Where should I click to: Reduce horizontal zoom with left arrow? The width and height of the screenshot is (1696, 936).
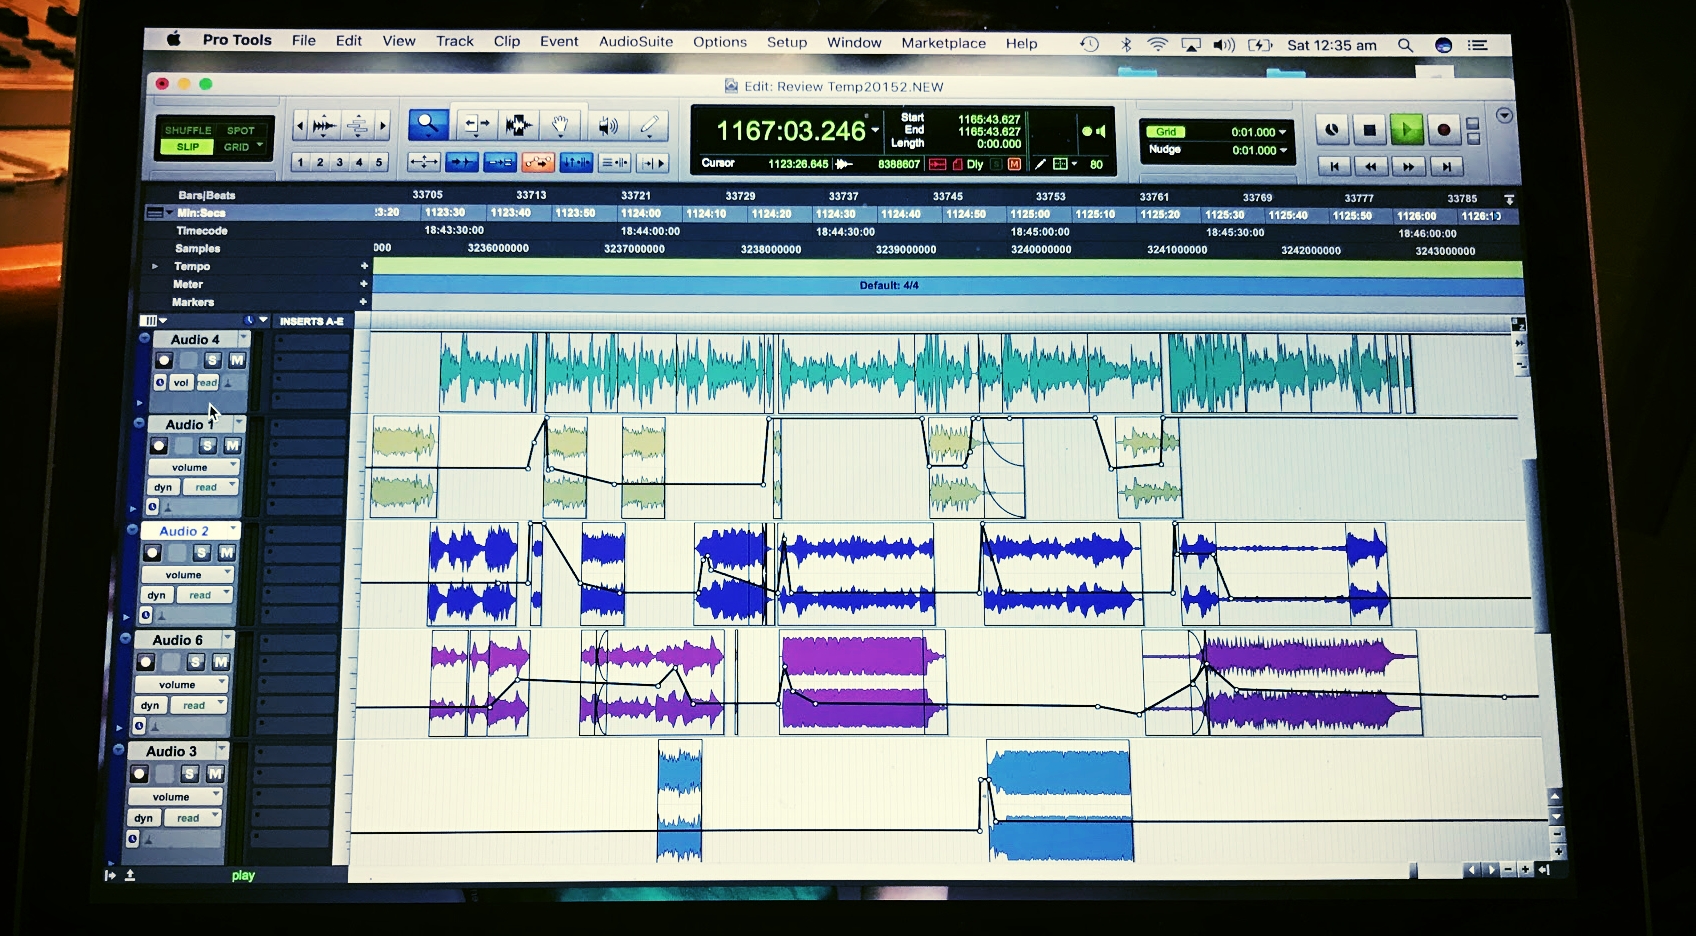[300, 126]
